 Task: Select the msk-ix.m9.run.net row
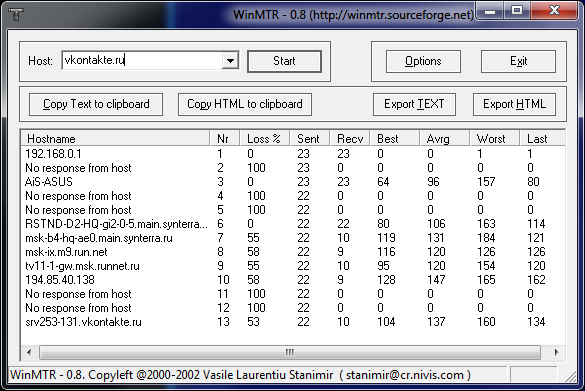(x=293, y=252)
